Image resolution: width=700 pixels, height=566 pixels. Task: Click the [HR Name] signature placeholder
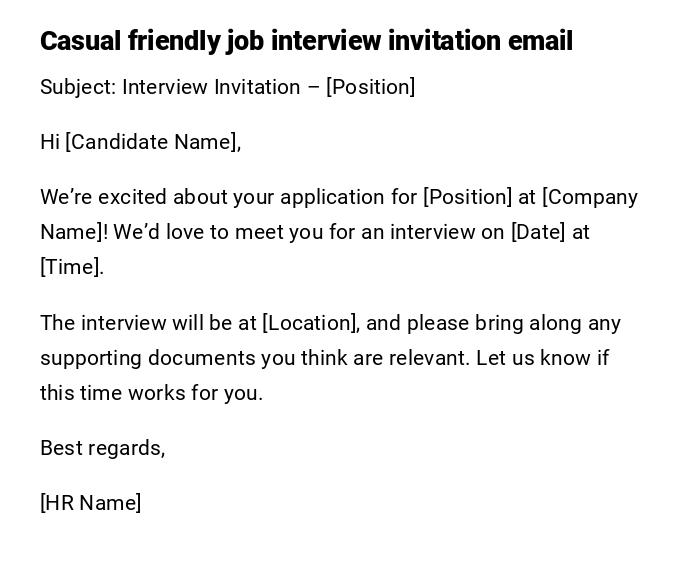[90, 503]
